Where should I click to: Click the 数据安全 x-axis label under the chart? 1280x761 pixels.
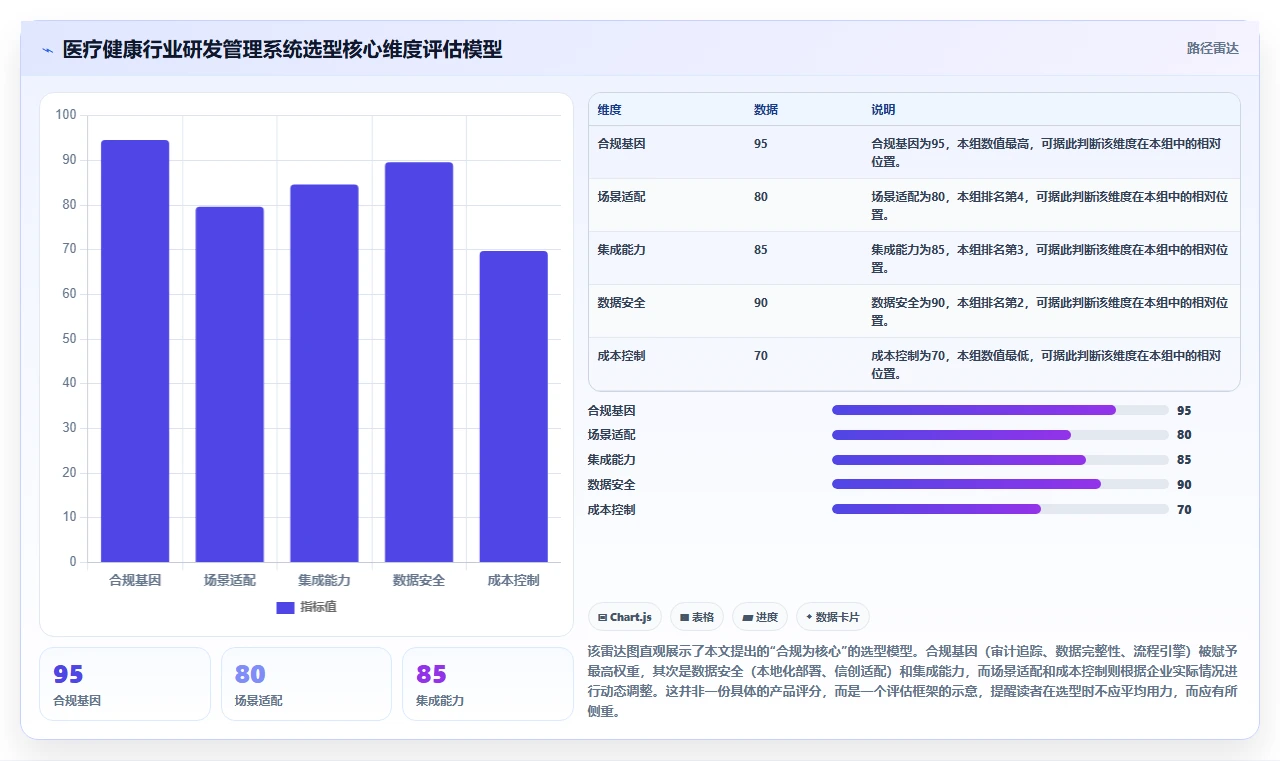coord(419,580)
